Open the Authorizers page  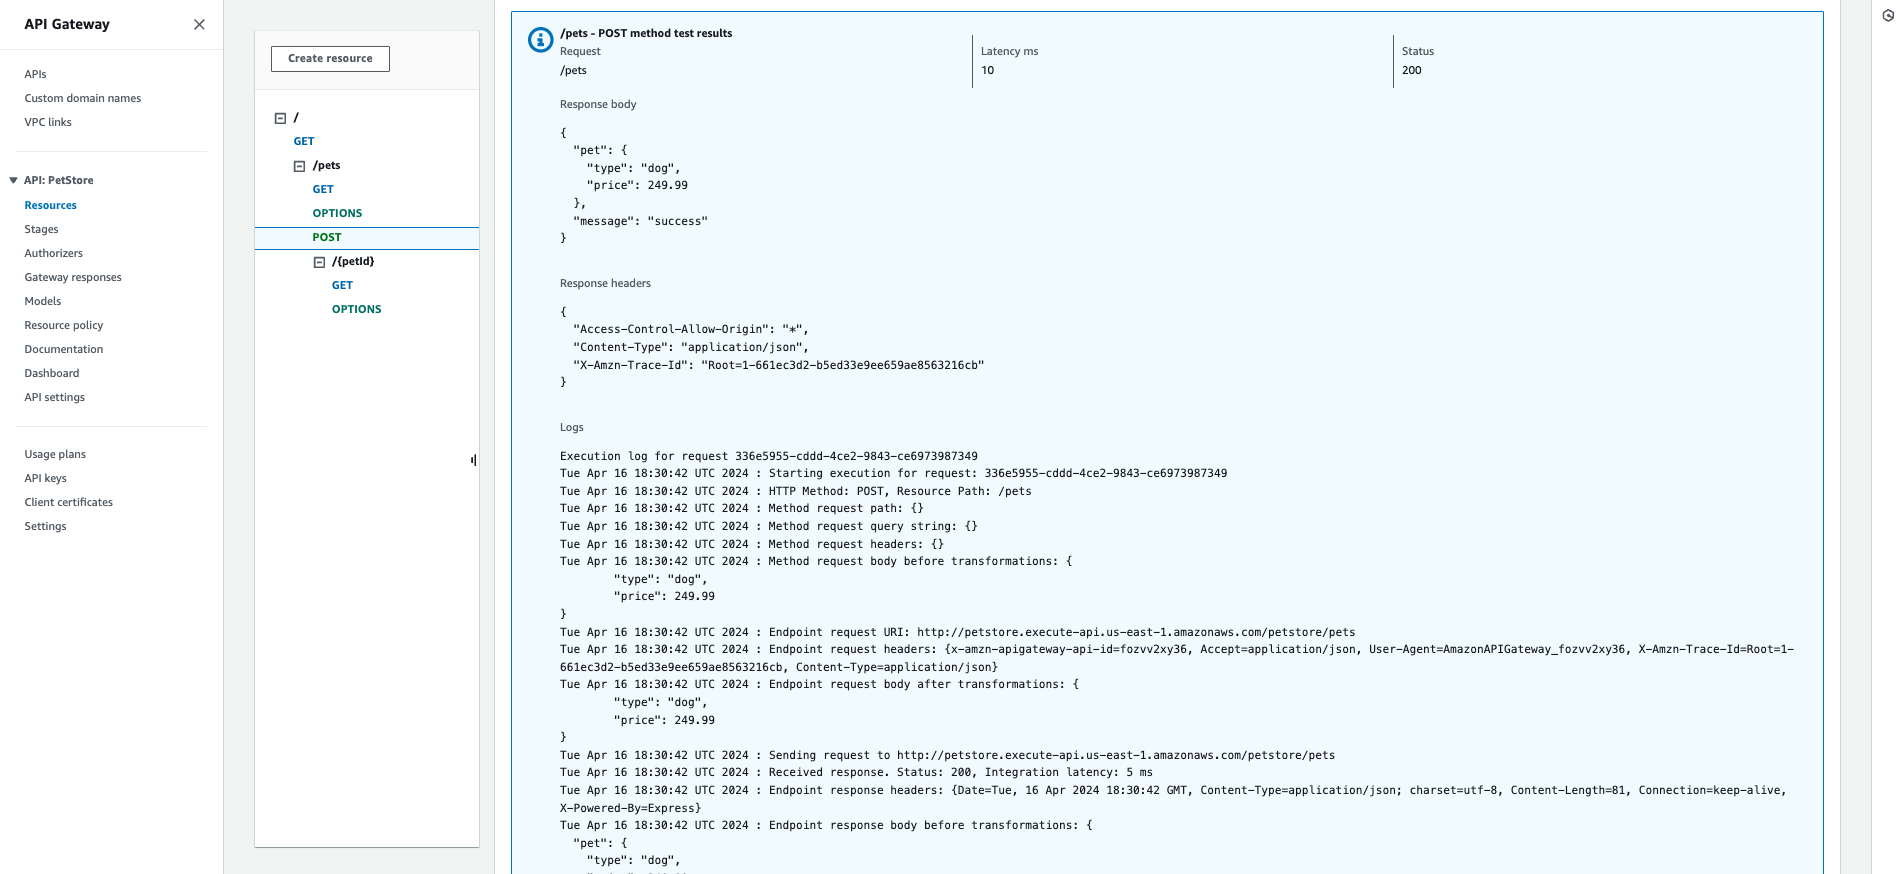(x=53, y=253)
